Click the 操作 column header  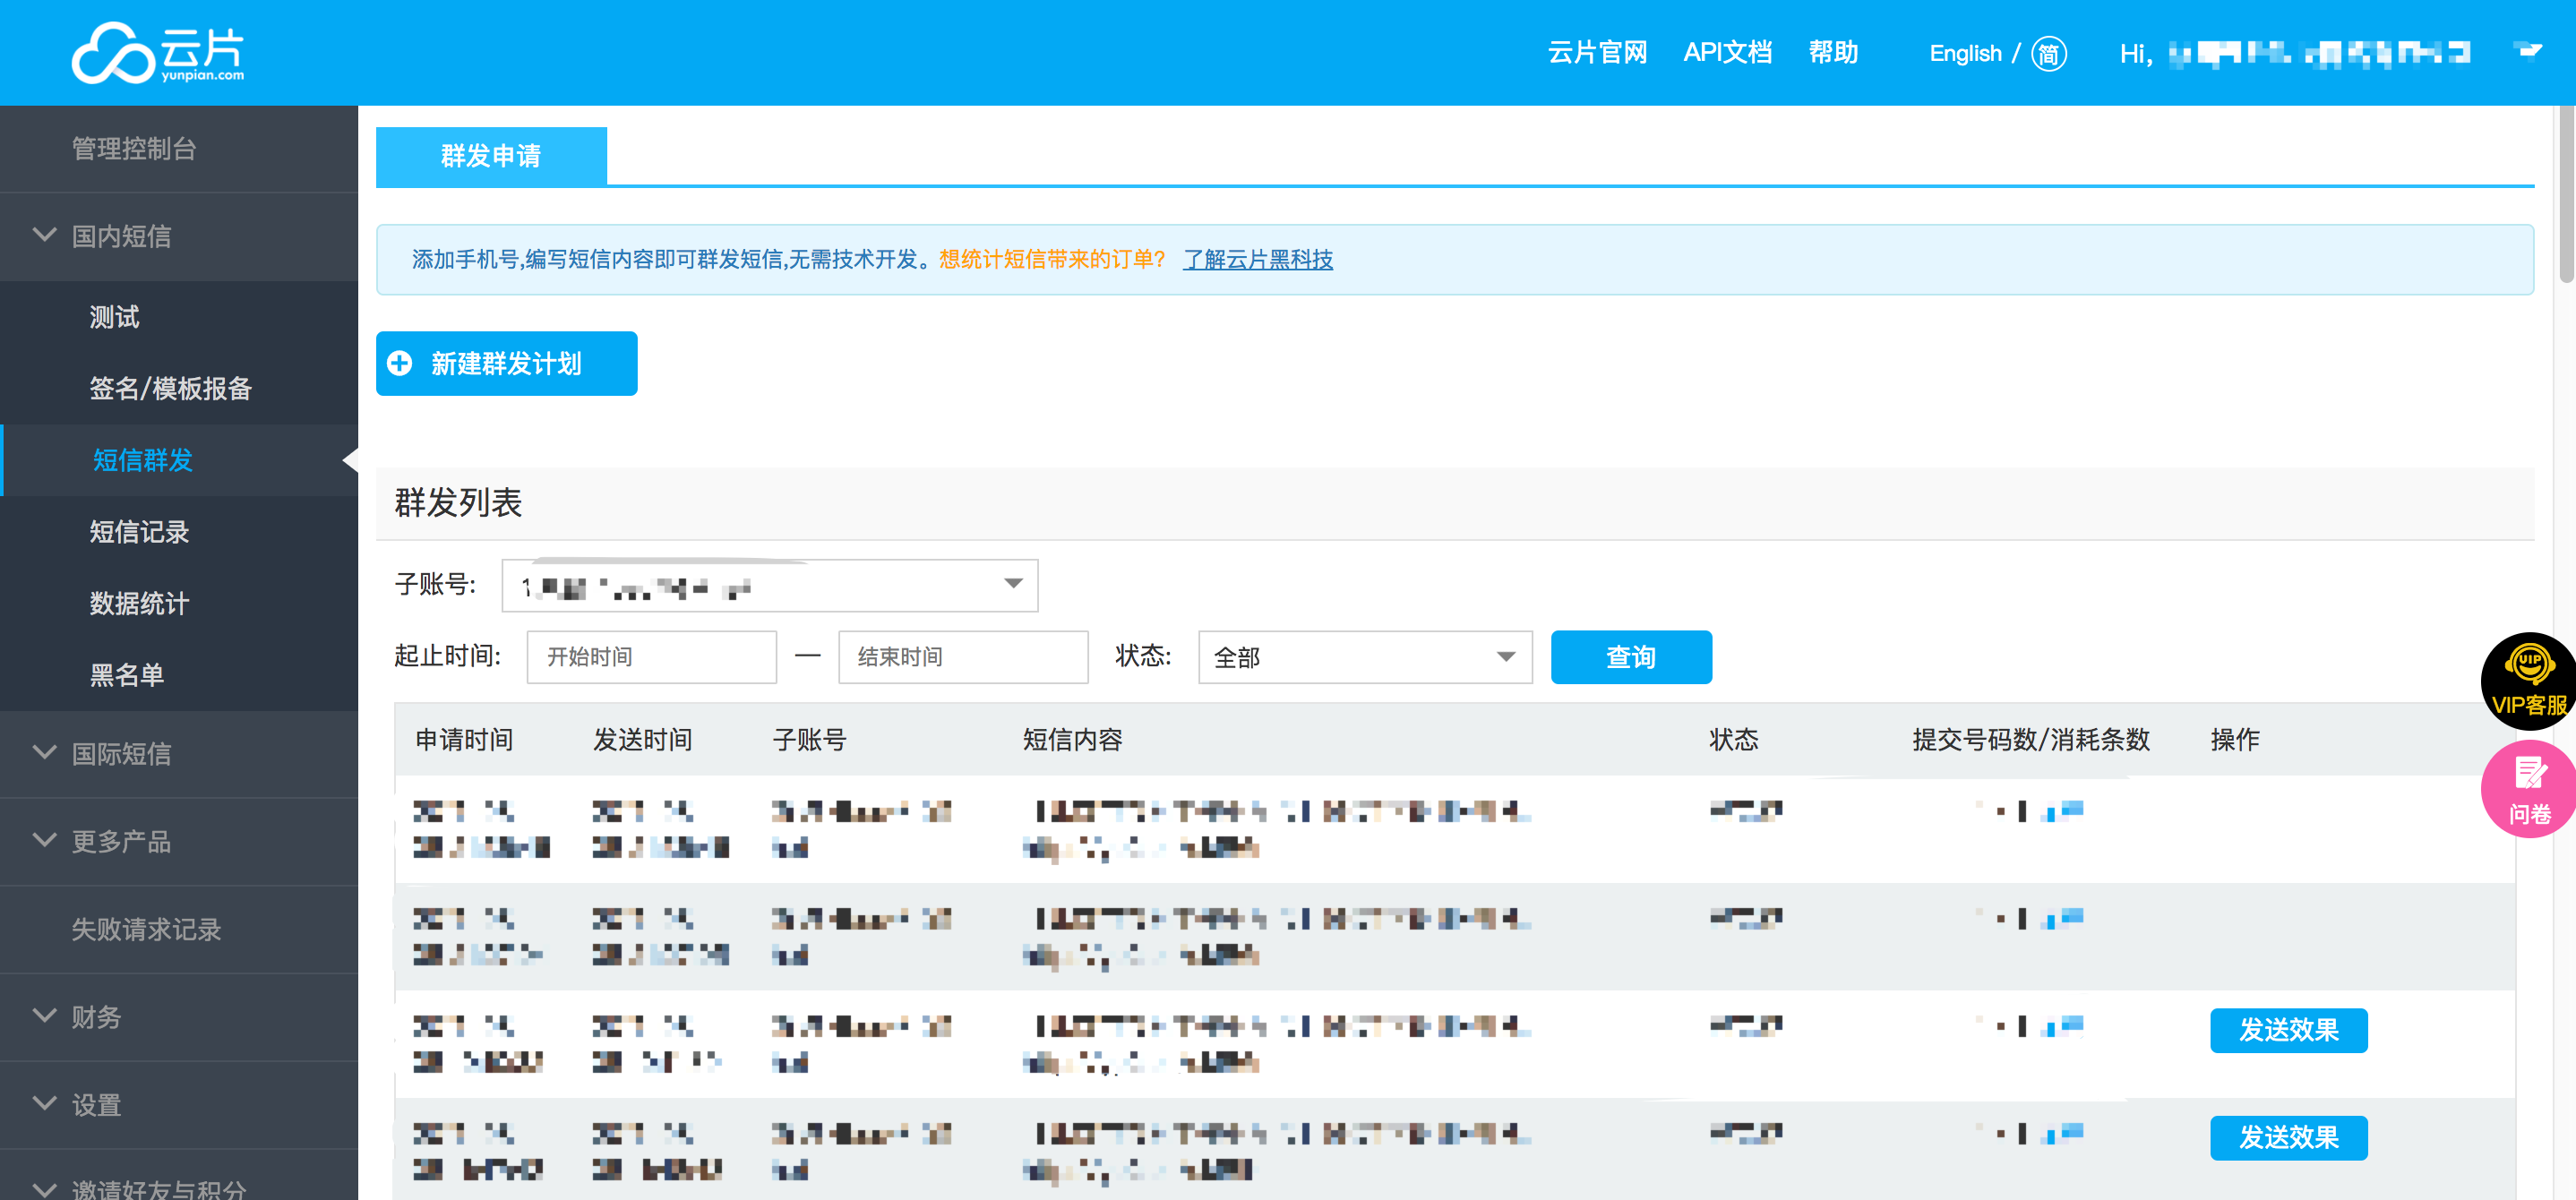pos(2235,740)
